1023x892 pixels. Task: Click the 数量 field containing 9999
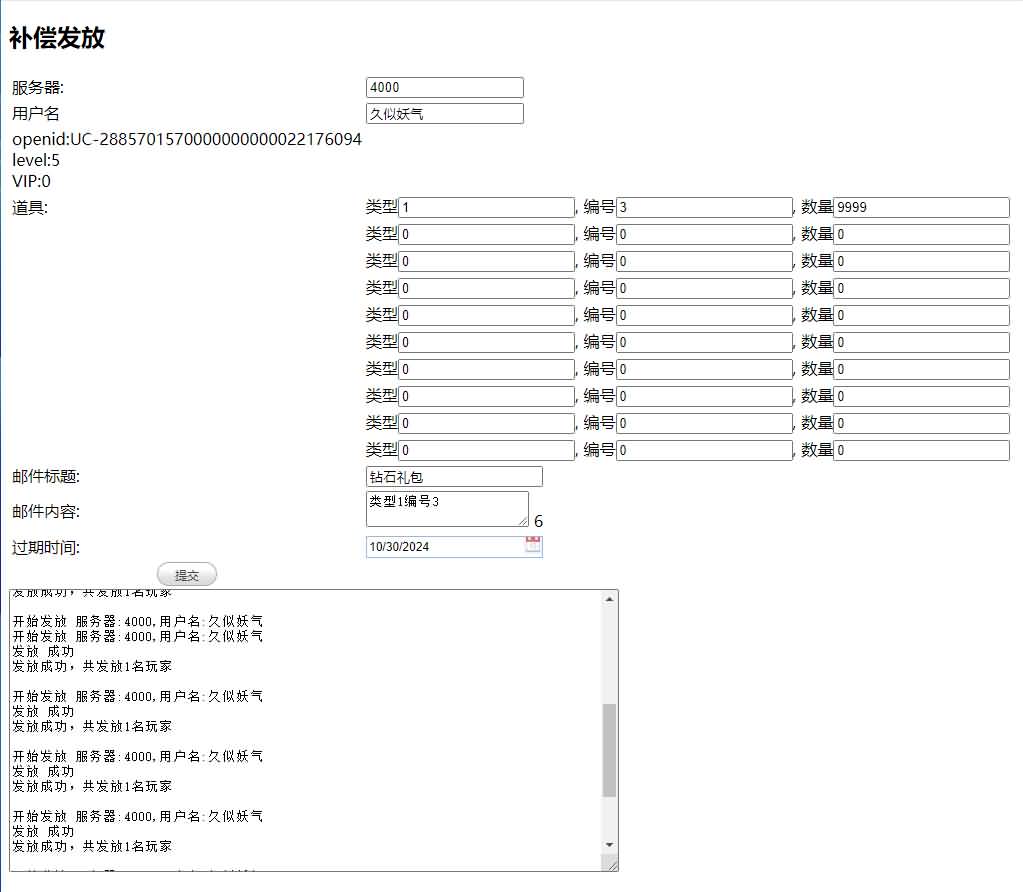point(921,208)
